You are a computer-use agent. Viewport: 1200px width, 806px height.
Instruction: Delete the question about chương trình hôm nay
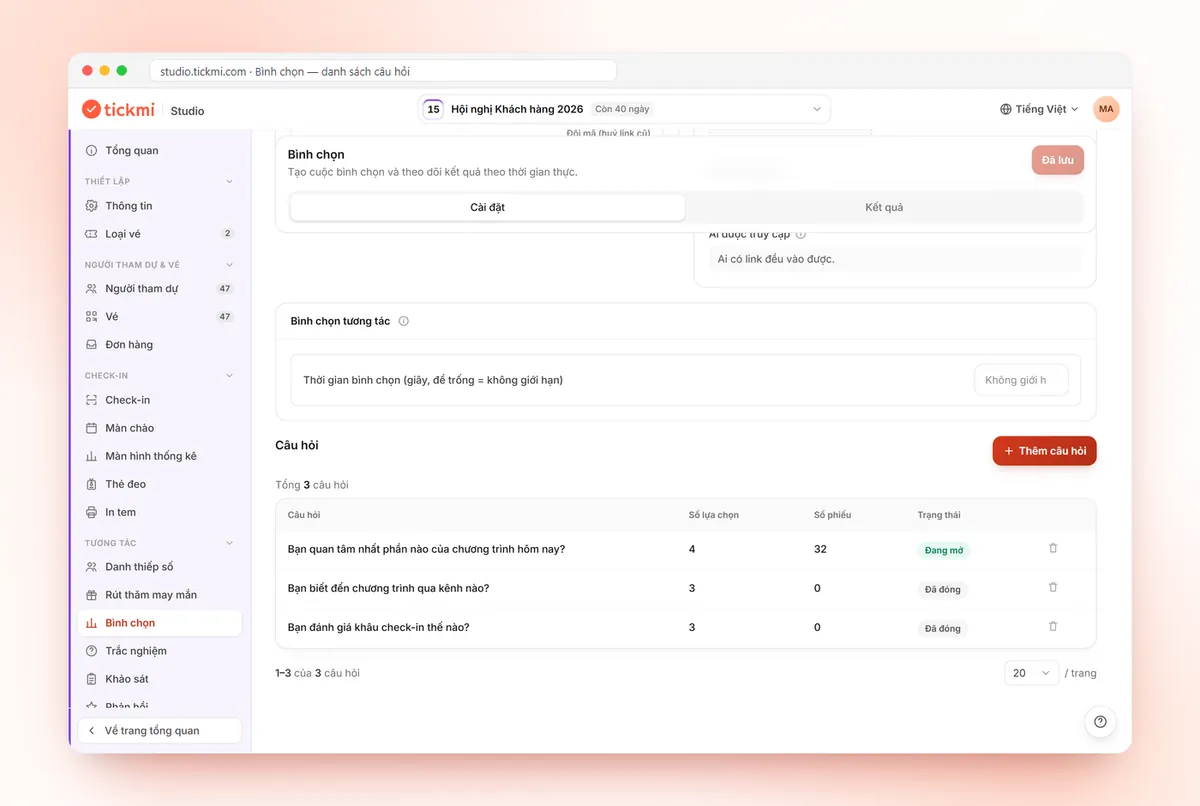[x=1053, y=548]
